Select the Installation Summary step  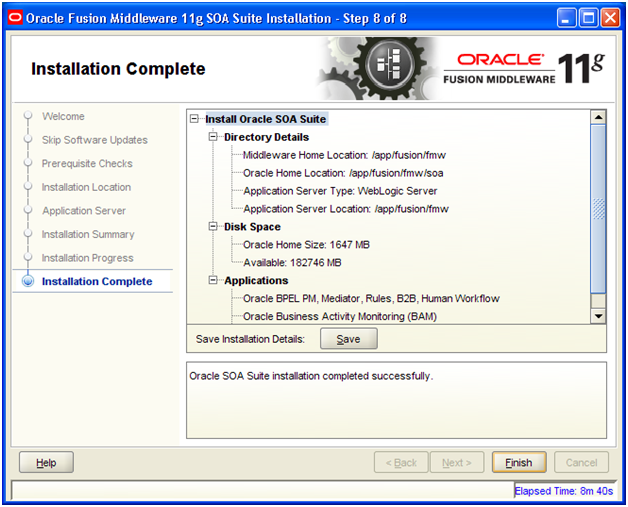88,234
